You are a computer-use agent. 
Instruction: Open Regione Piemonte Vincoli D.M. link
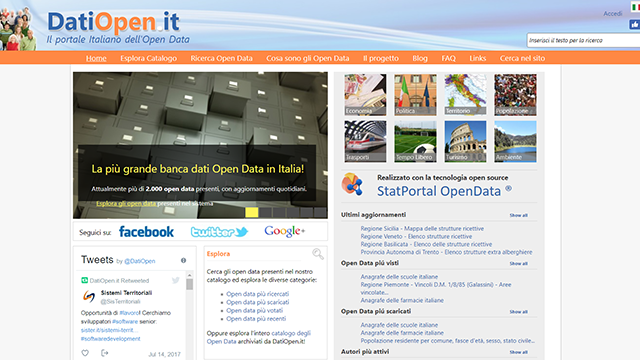point(436,288)
